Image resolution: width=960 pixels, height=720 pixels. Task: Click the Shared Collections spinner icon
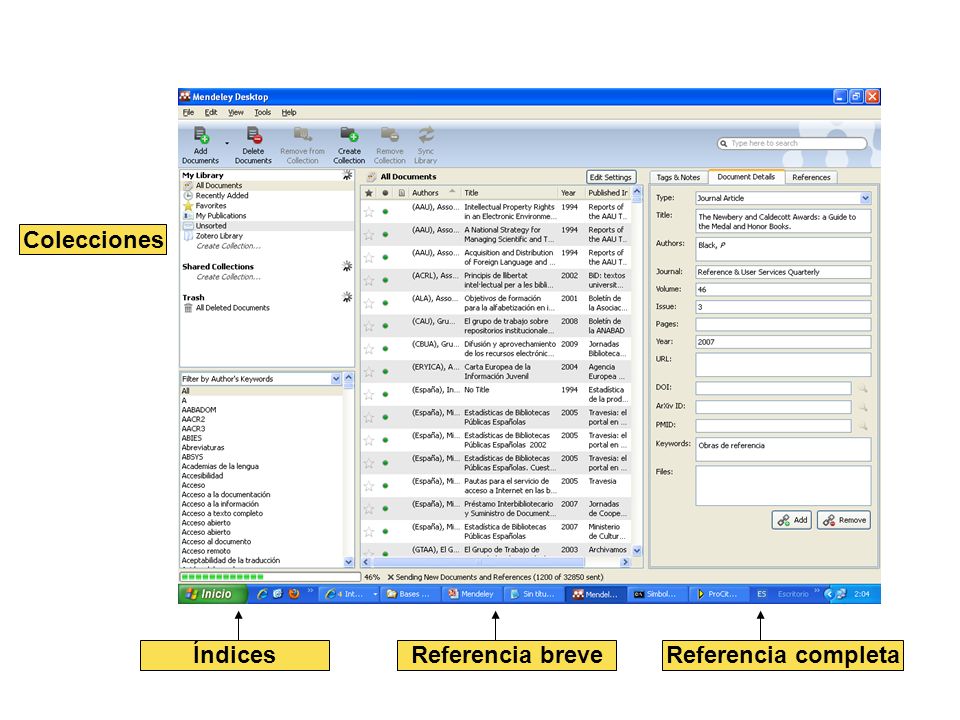[347, 266]
